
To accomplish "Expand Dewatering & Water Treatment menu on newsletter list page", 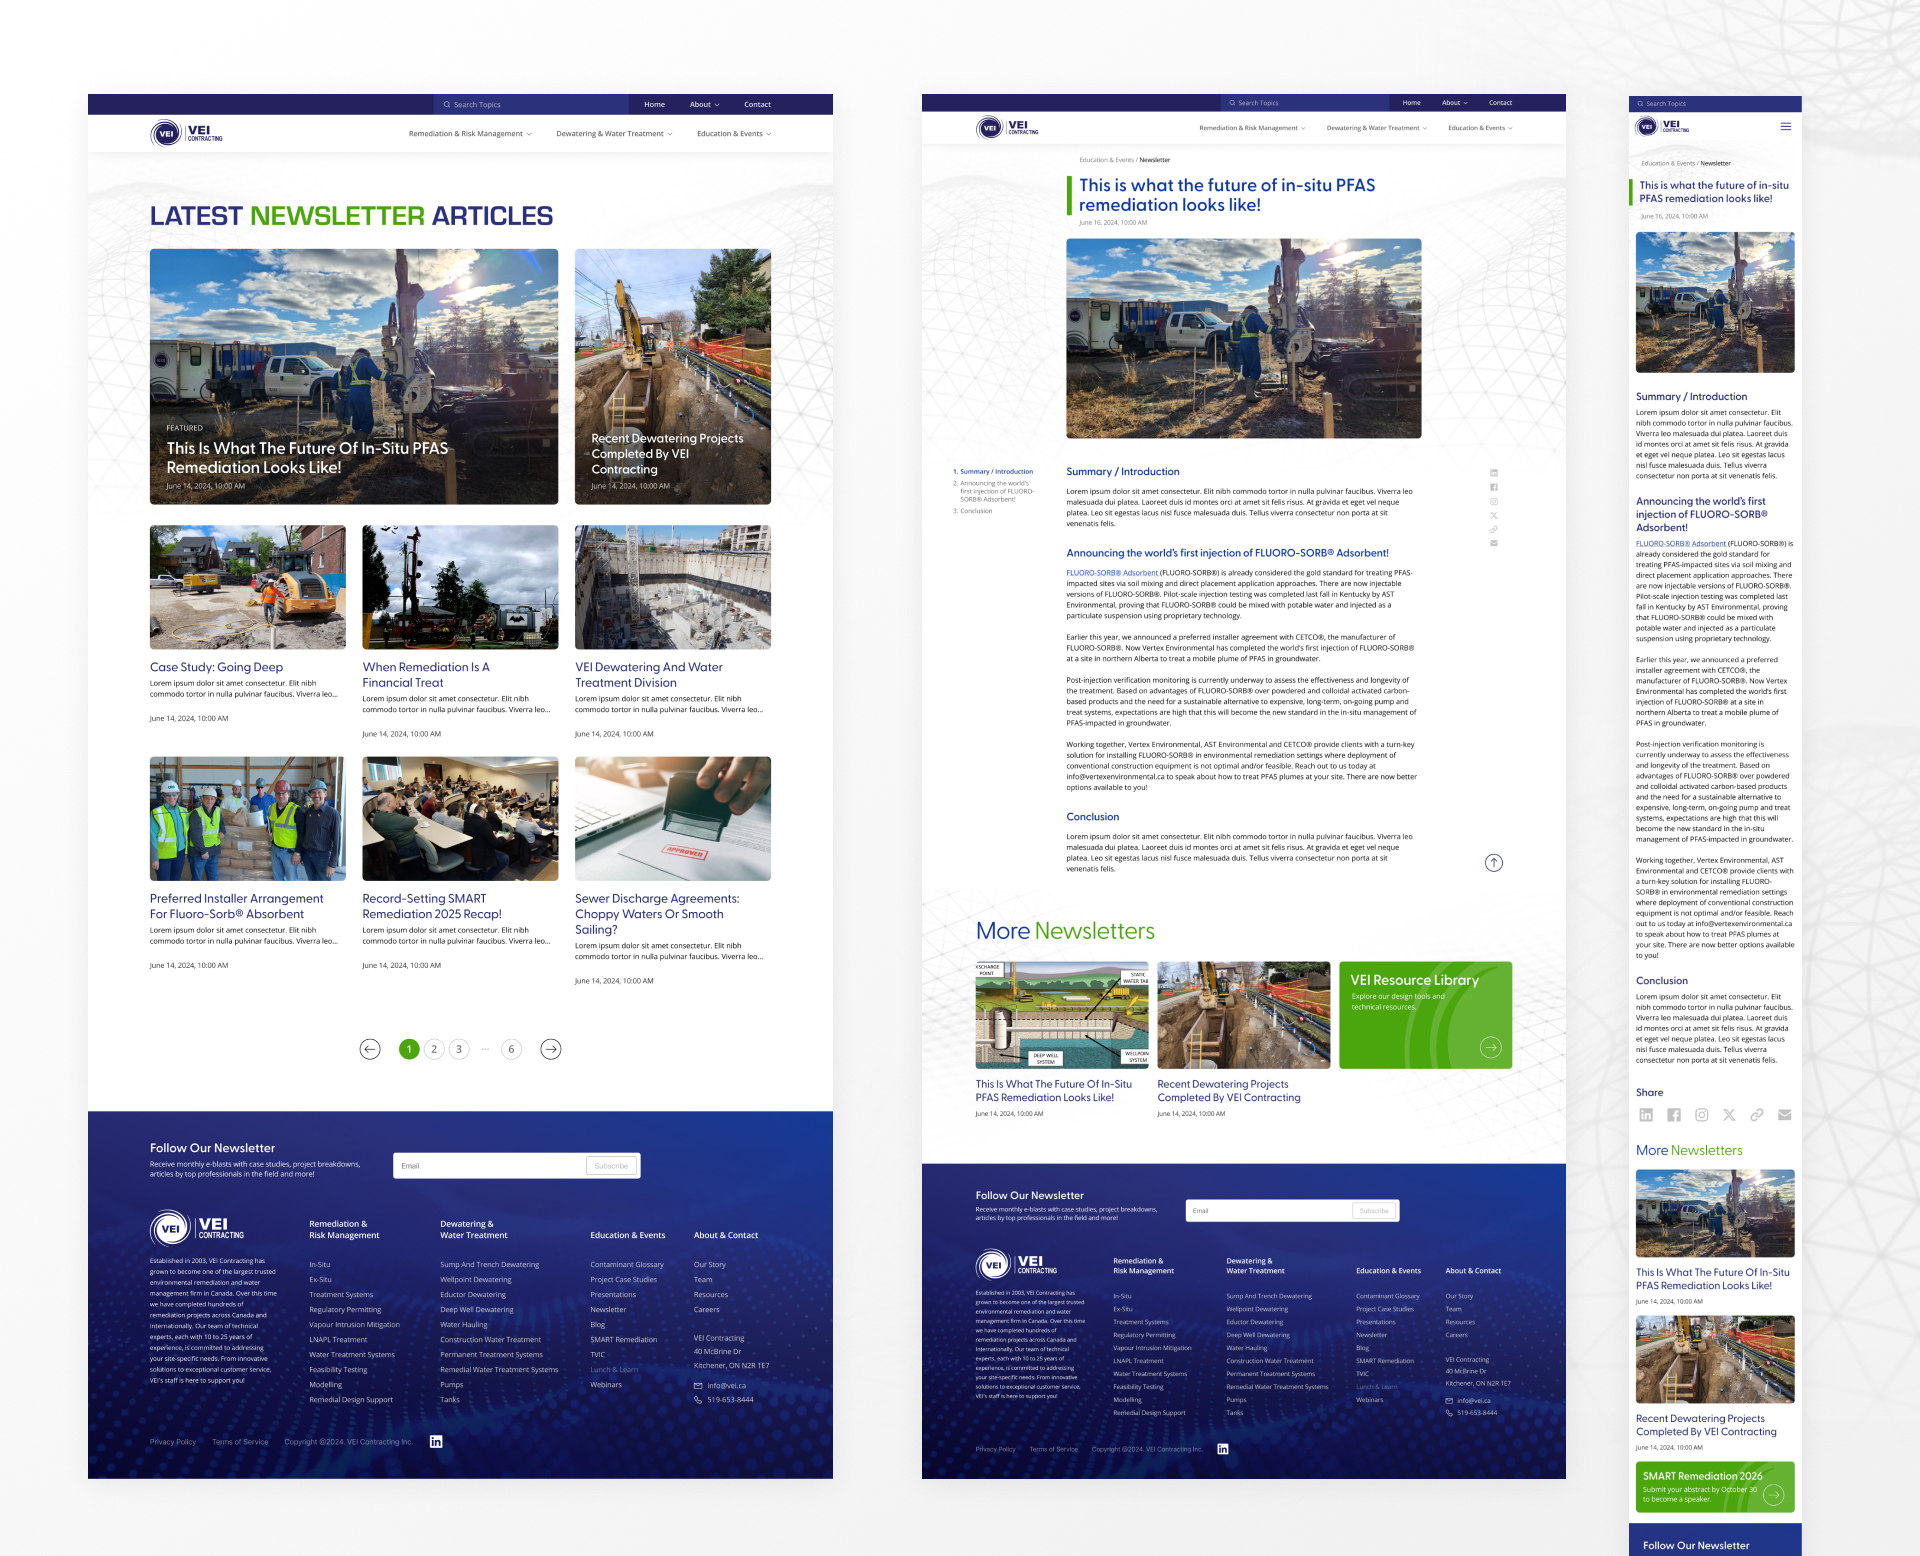I will [x=613, y=134].
